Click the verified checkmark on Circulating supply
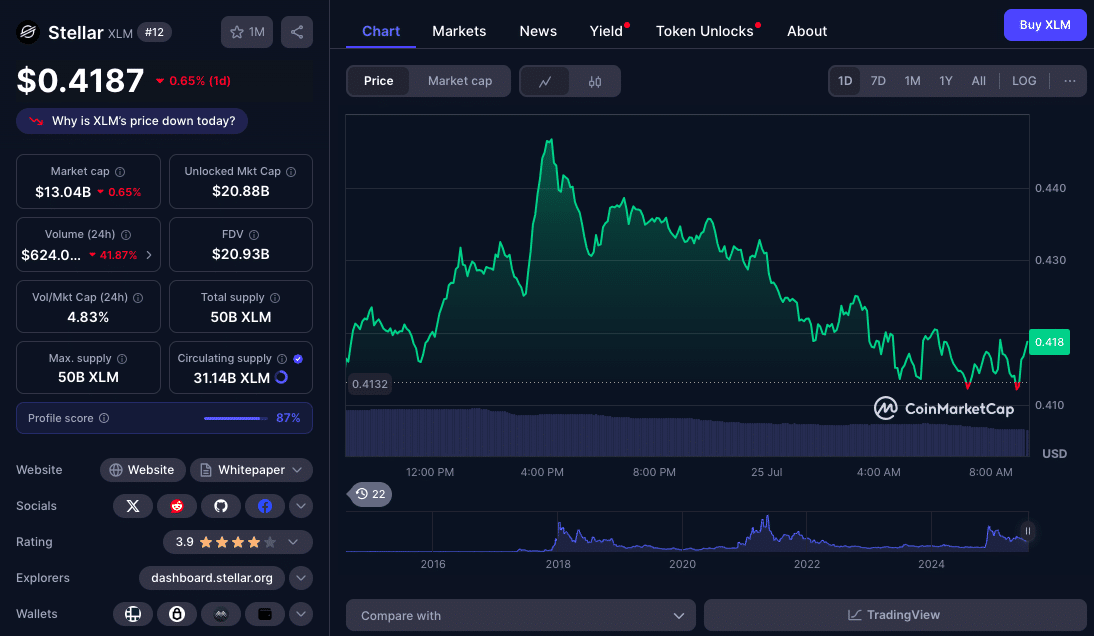This screenshot has width=1094, height=636. pos(298,358)
